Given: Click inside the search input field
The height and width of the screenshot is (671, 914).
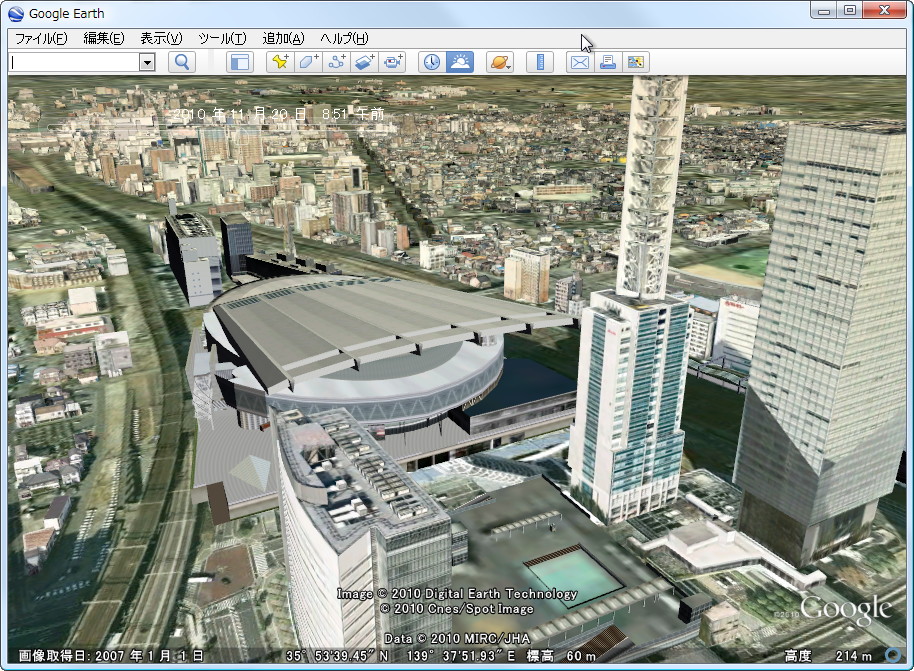Looking at the screenshot, I should coord(70,61).
